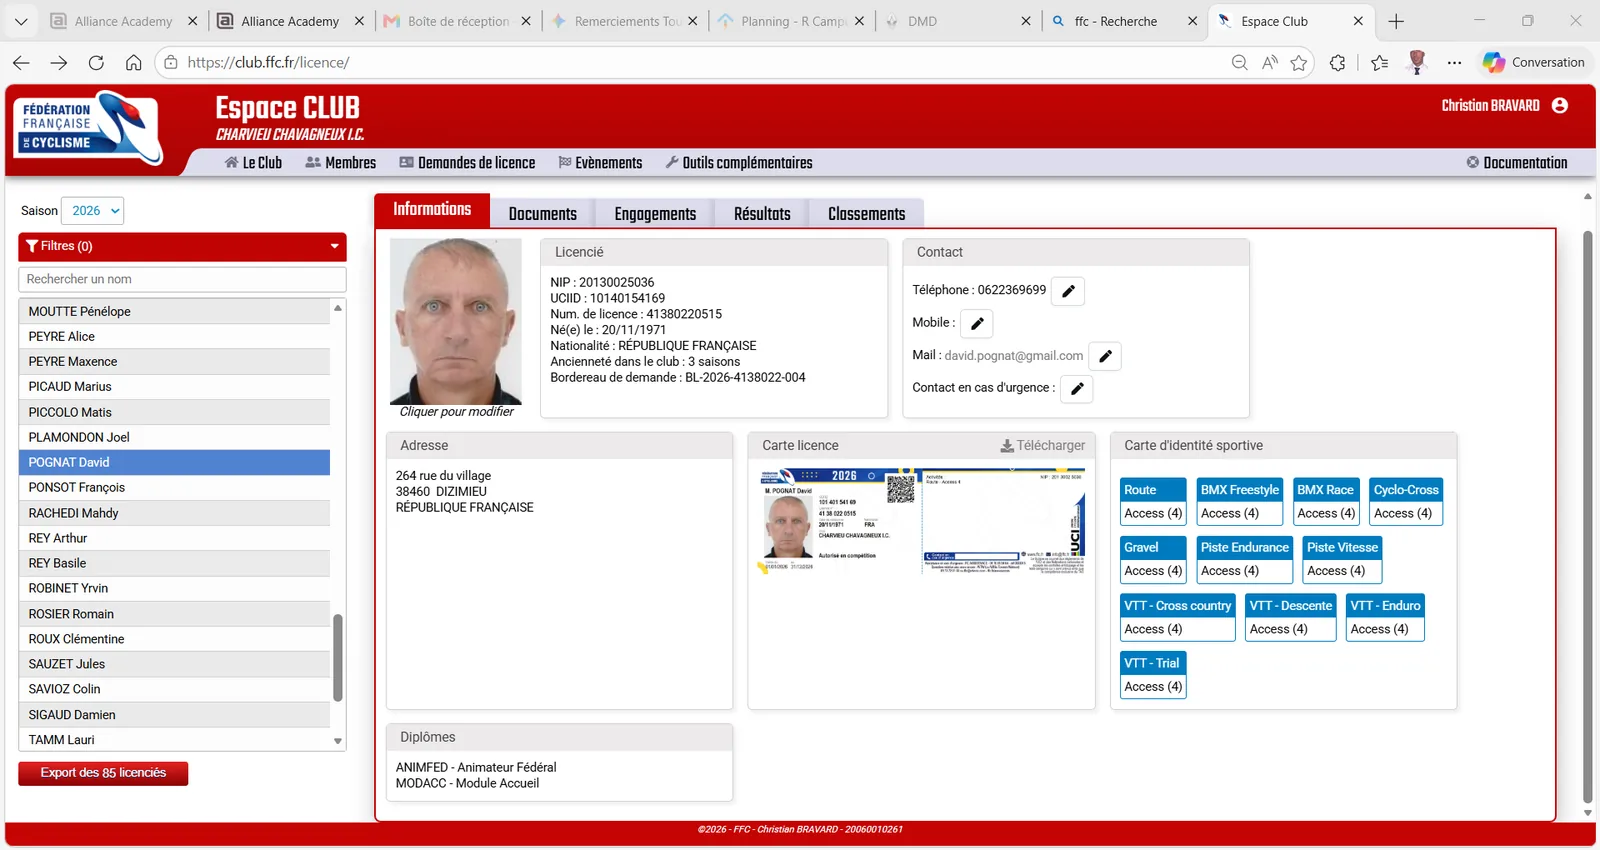The image size is (1600, 850).
Task: Click the Piste Vitesse Access (4) badge
Action: click(1342, 560)
